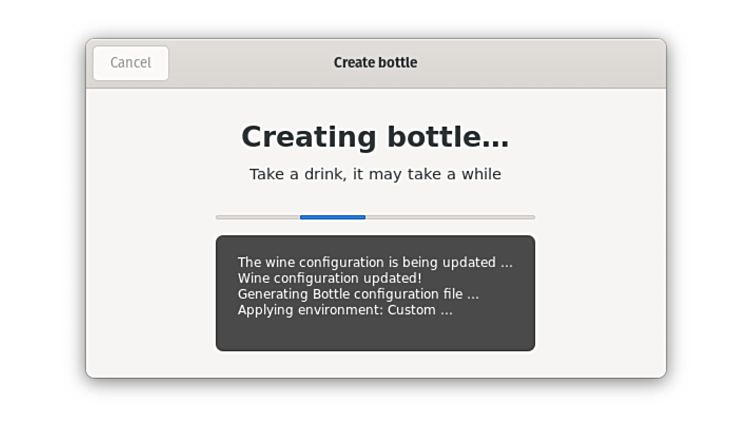Image resolution: width=752 pixels, height=423 pixels.
Task: Click the header bar between Cancel and title
Action: (250, 63)
